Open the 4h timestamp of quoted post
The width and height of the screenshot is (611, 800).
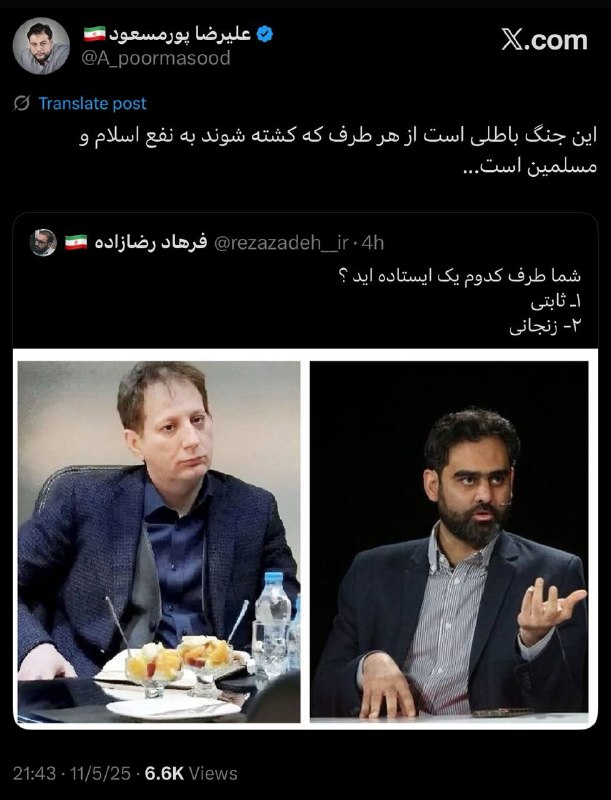coord(373,243)
